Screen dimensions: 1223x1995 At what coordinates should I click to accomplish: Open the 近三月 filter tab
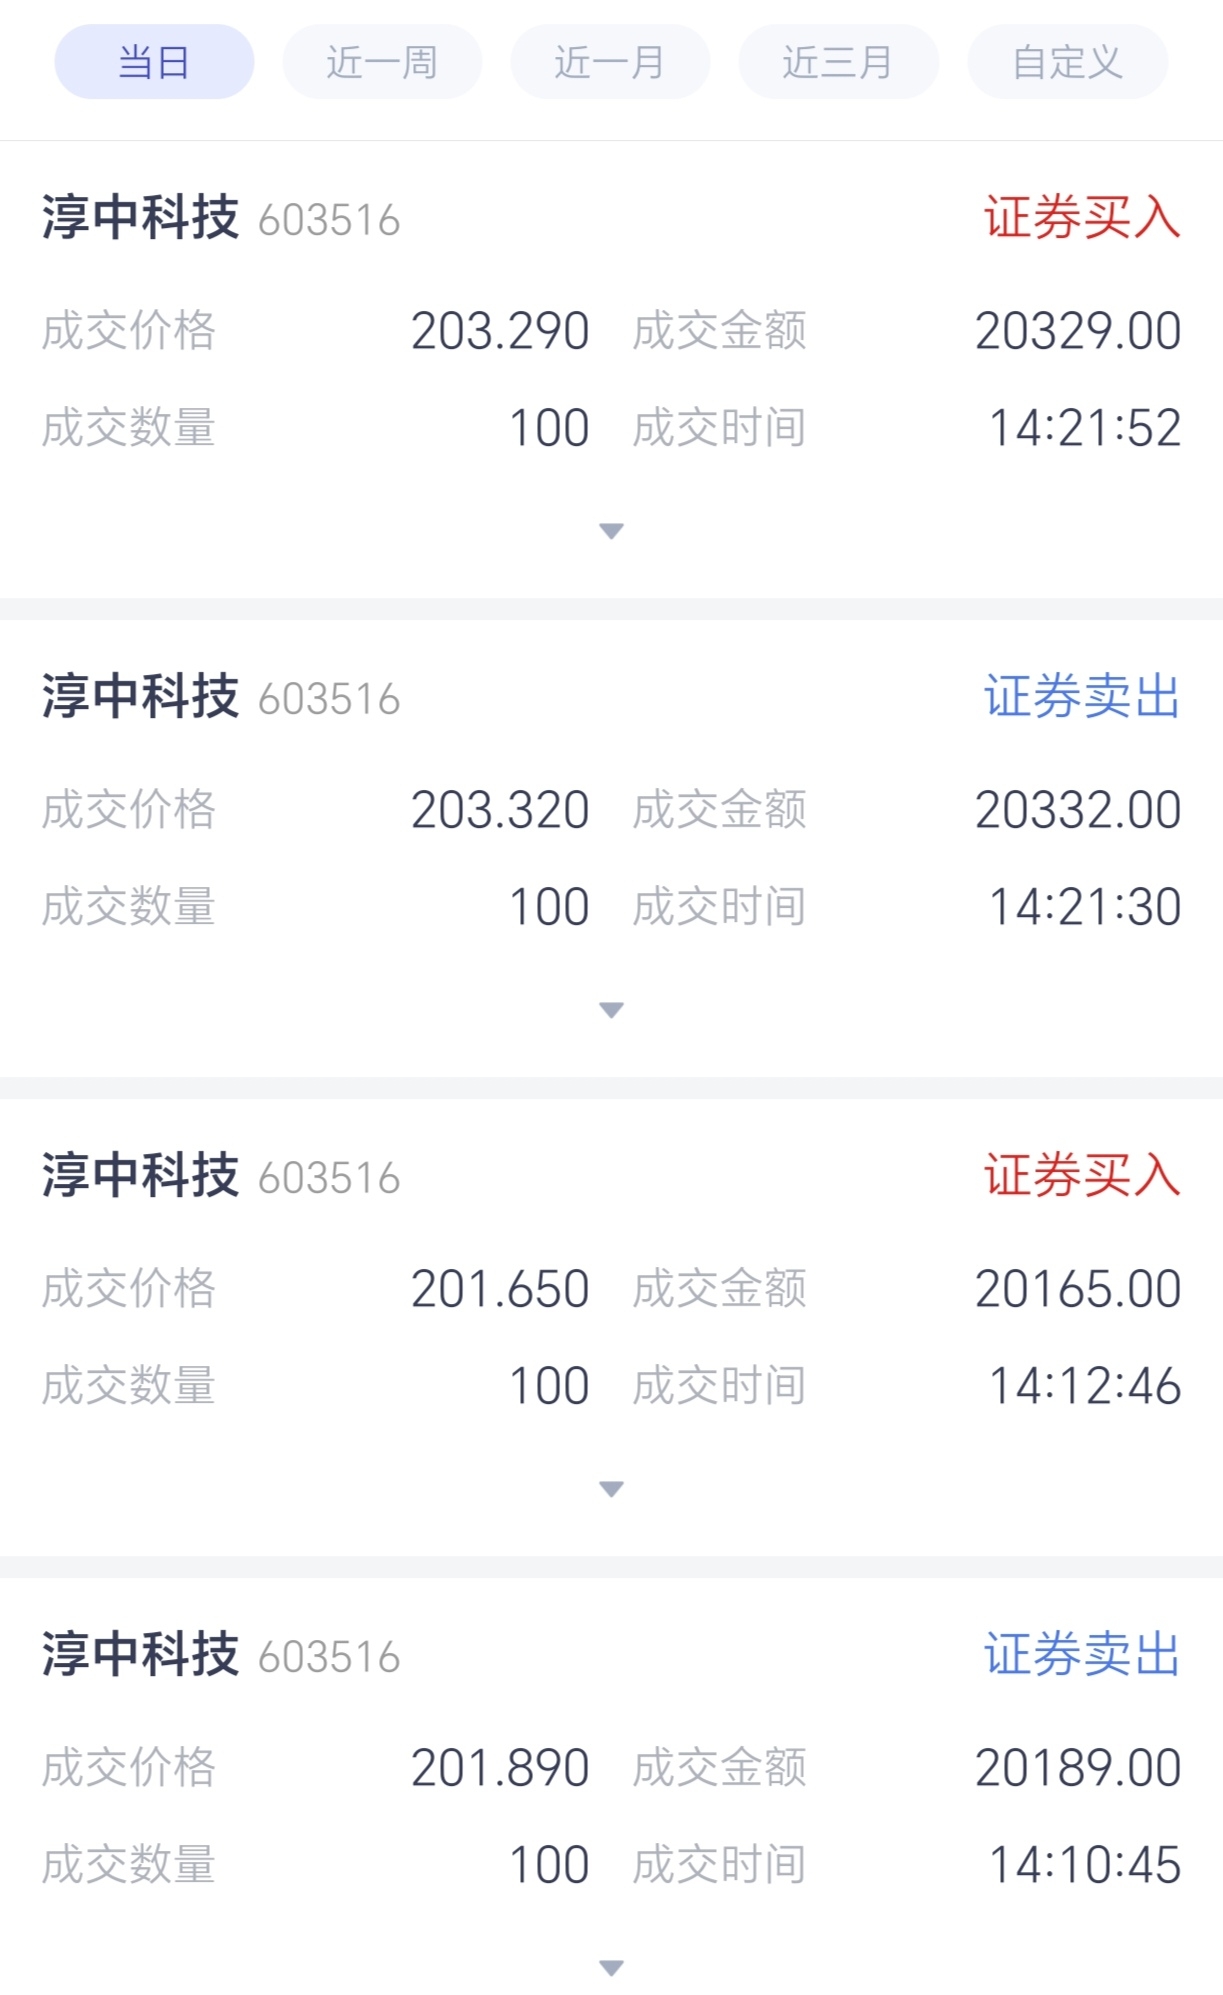click(x=838, y=62)
